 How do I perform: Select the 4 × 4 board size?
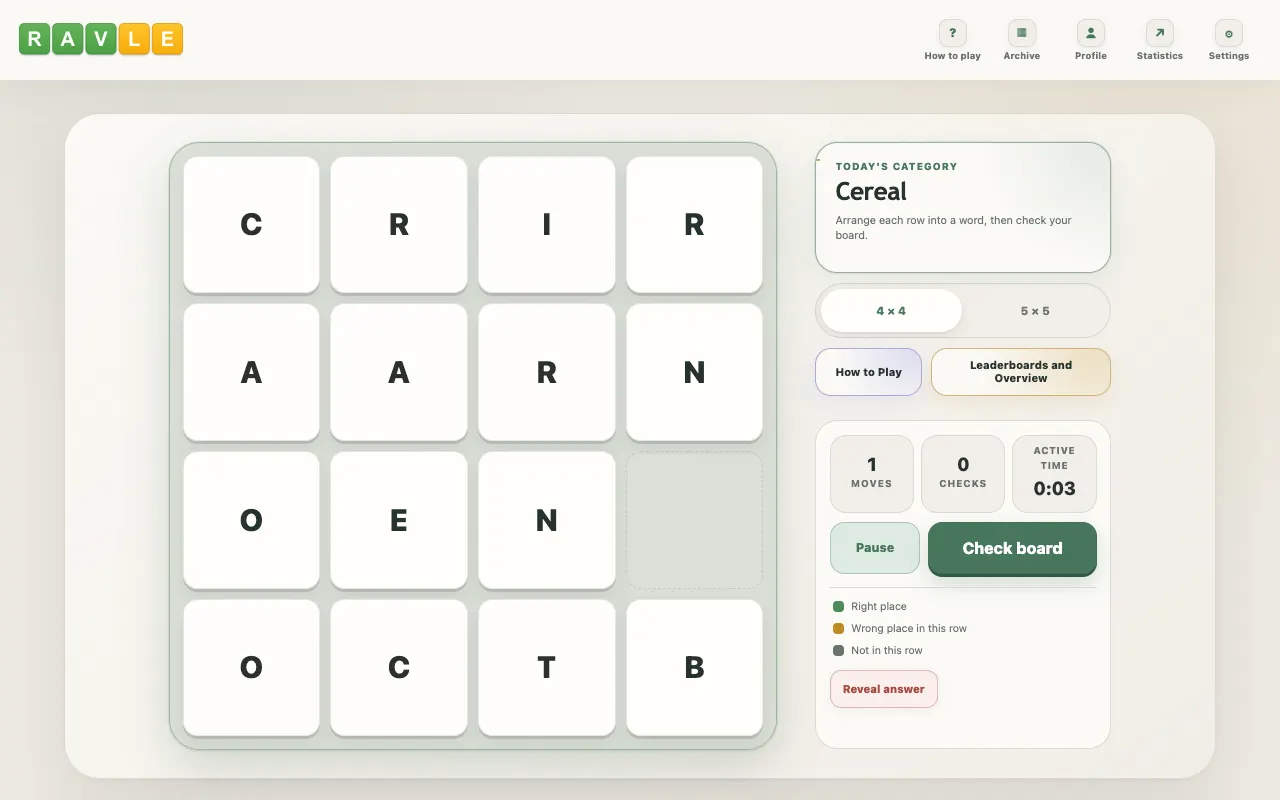891,311
